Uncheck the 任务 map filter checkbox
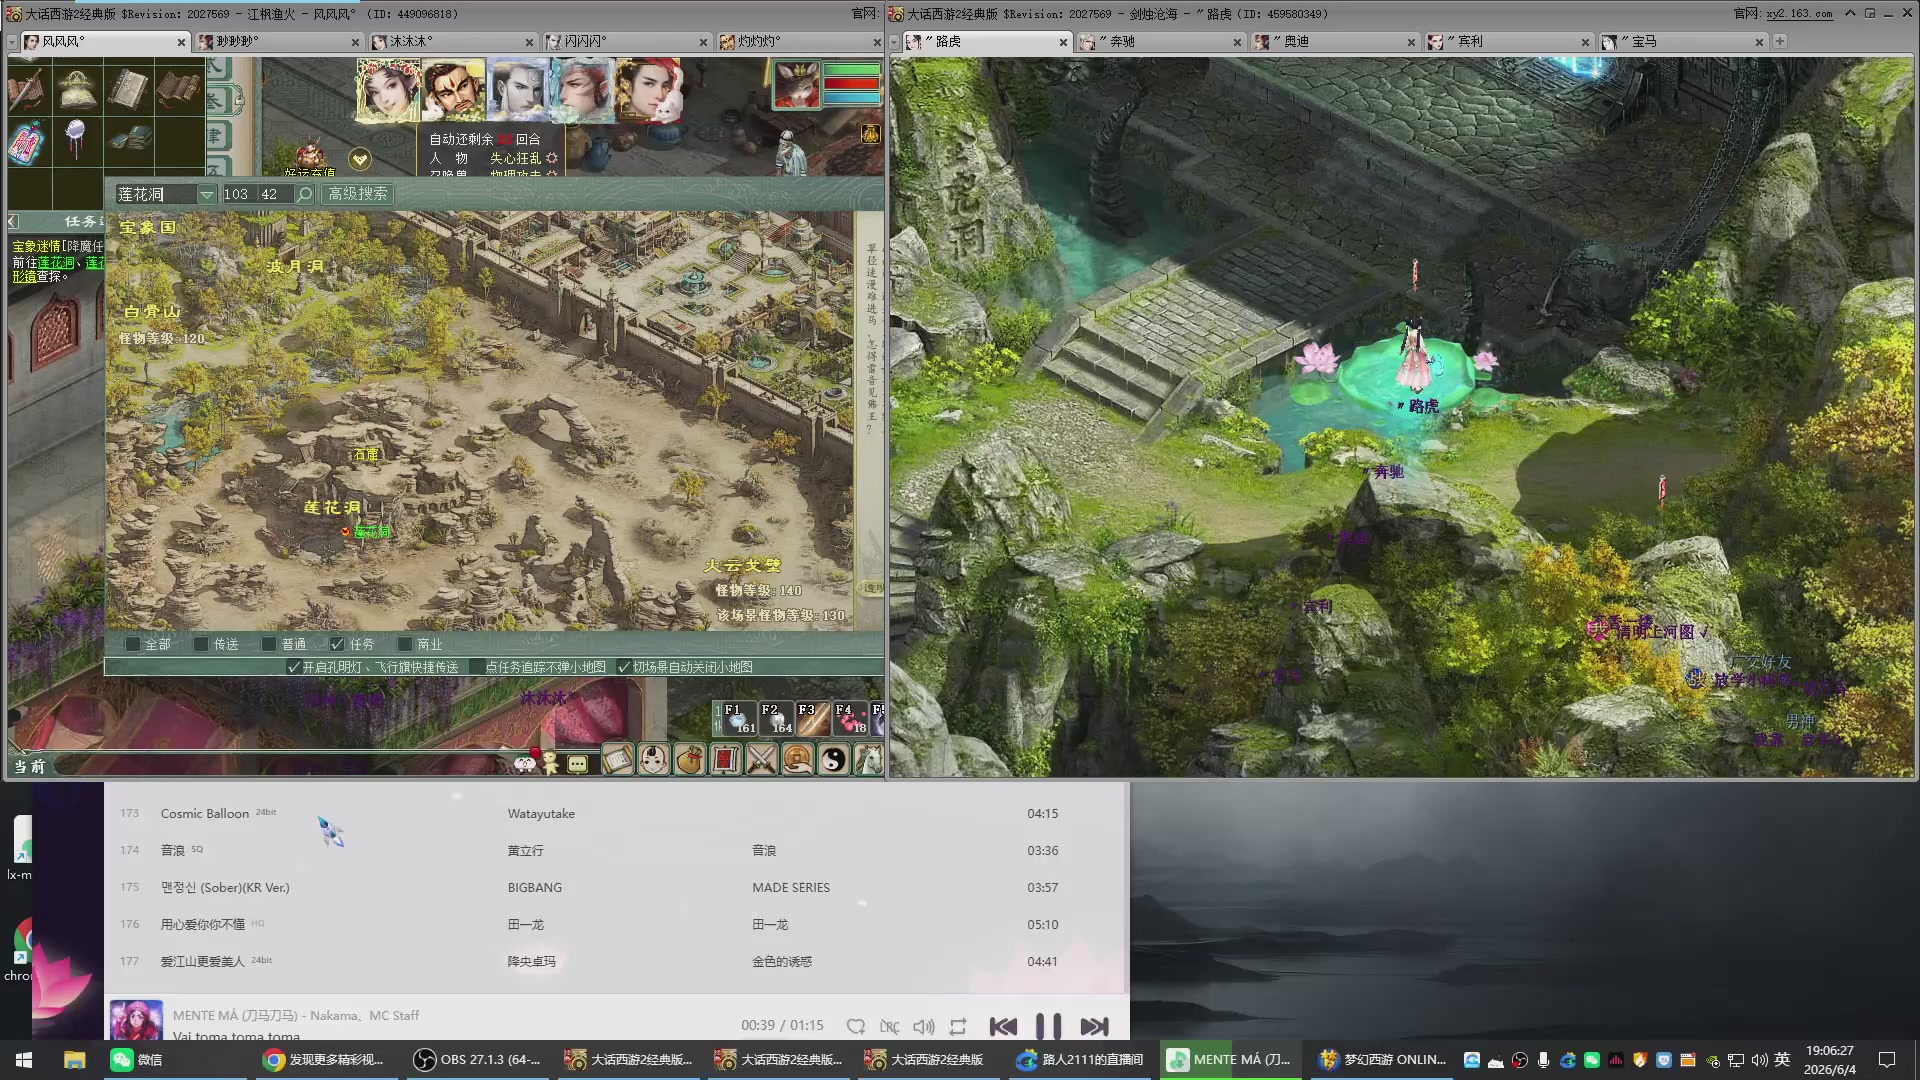The image size is (1920, 1080). pos(337,644)
